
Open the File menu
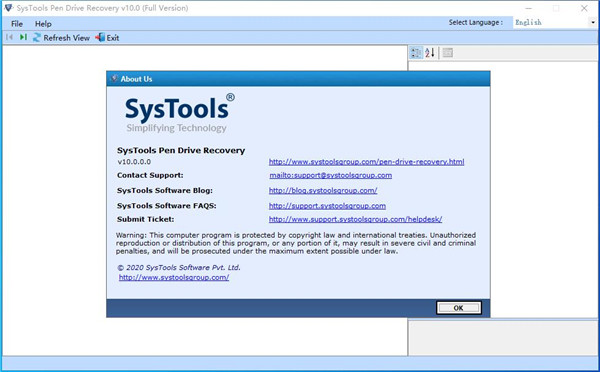[17, 24]
